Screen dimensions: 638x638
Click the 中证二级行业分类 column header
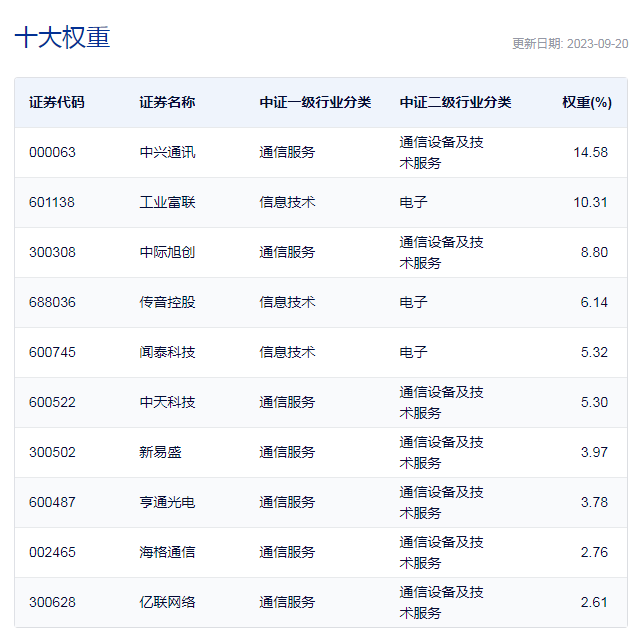pos(455,102)
